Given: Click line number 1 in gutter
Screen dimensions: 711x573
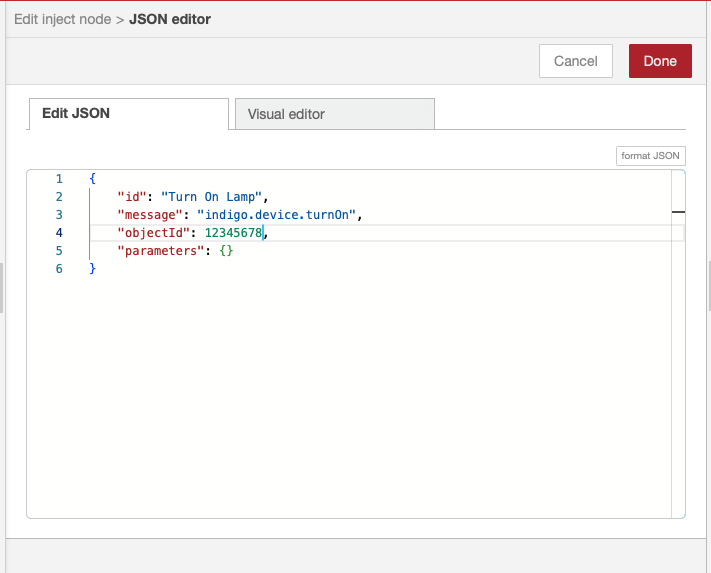Looking at the screenshot, I should [x=59, y=179].
